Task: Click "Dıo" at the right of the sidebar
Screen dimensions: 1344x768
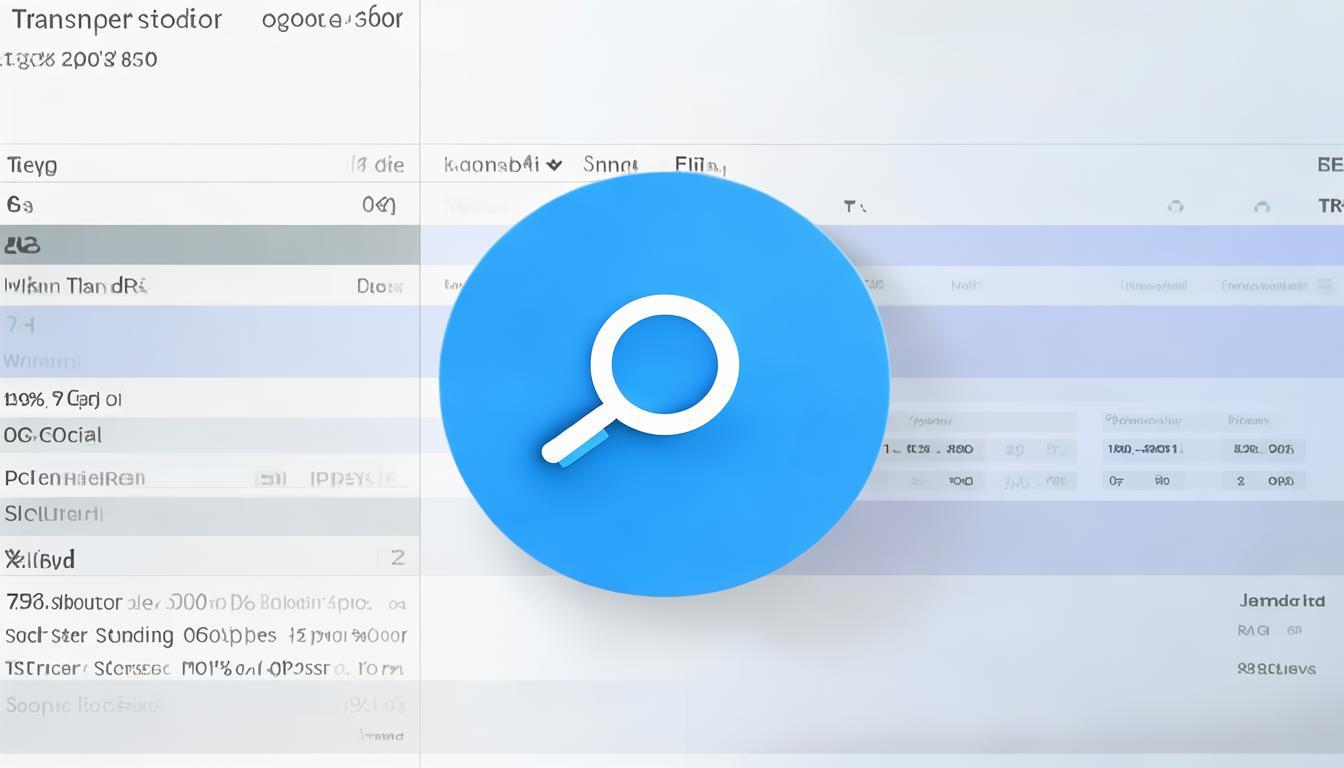Action: coord(379,286)
